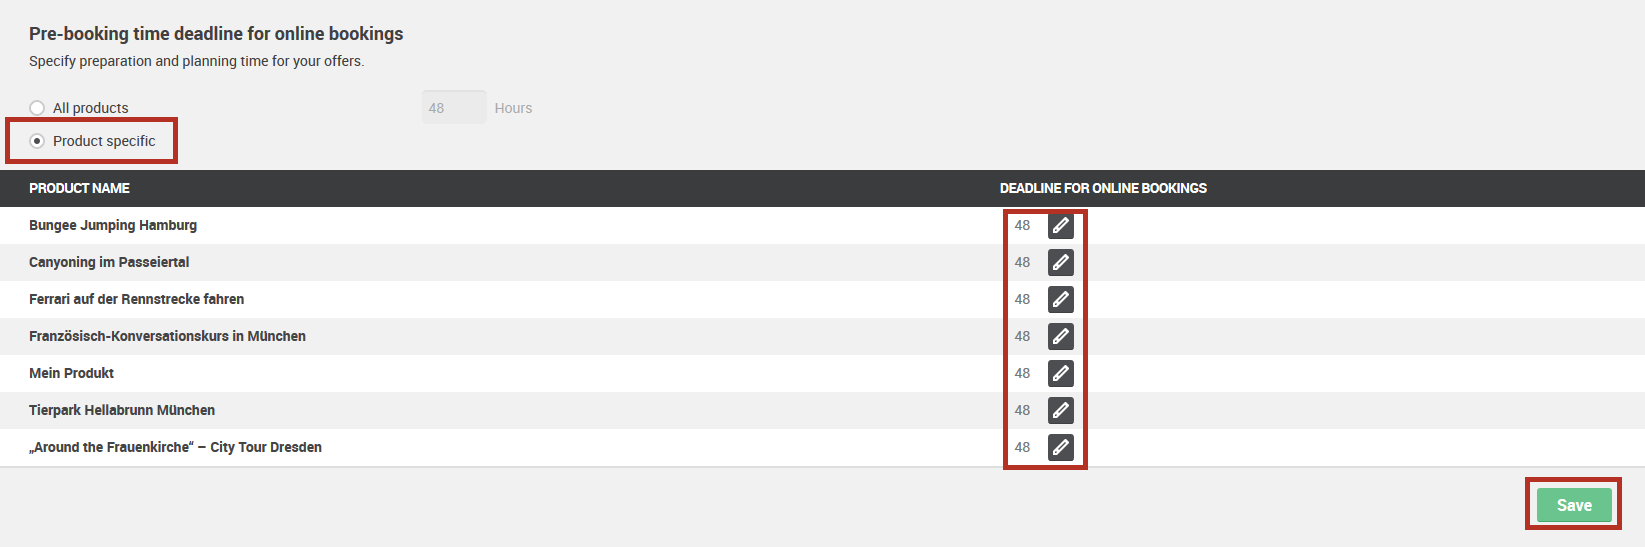The width and height of the screenshot is (1645, 547).
Task: Click the 48 value for Mein Produkt
Action: tap(1022, 373)
